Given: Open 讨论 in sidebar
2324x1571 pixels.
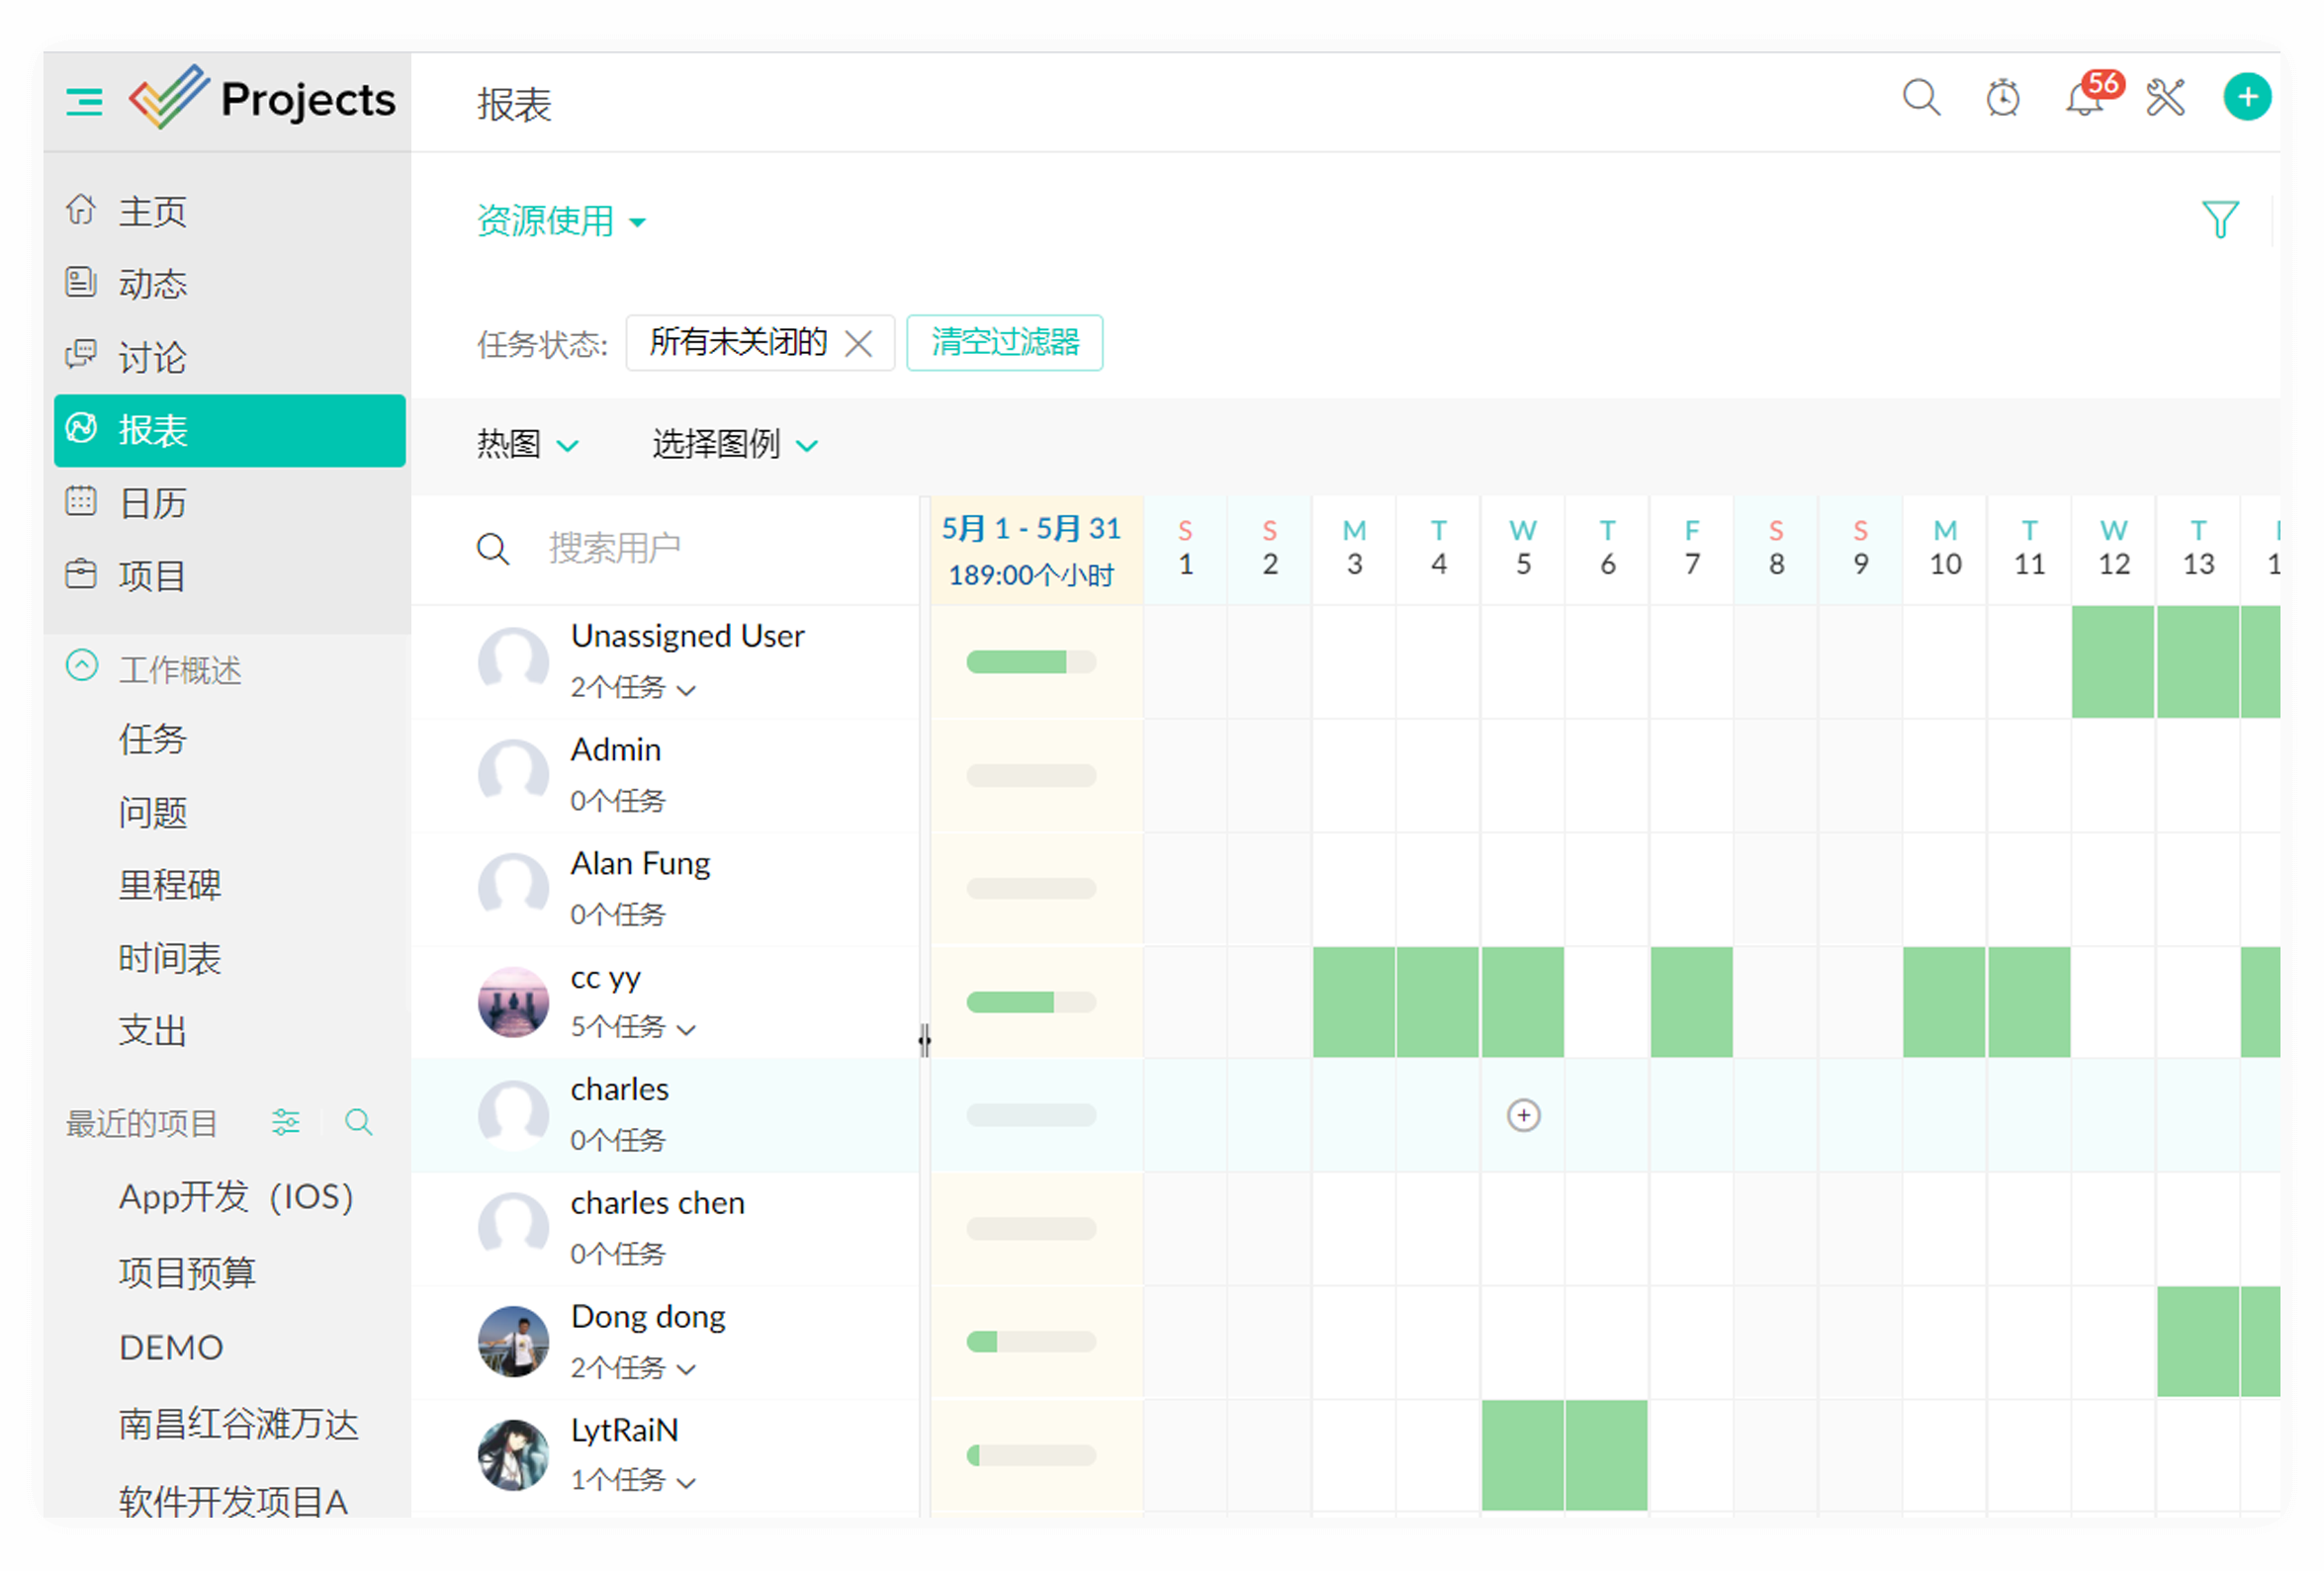Looking at the screenshot, I should [152, 357].
